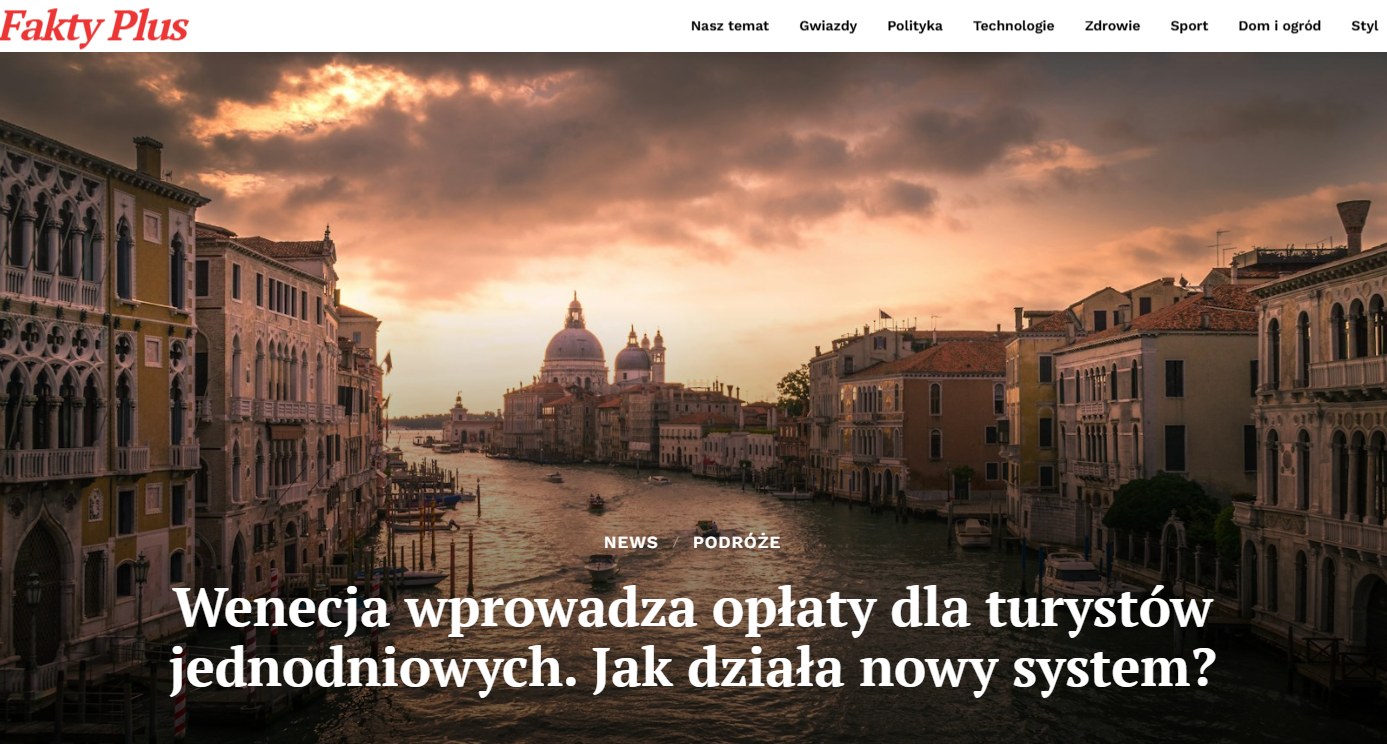Open the Dom i ogród section
Viewport: 1387px width, 744px height.
click(1279, 26)
